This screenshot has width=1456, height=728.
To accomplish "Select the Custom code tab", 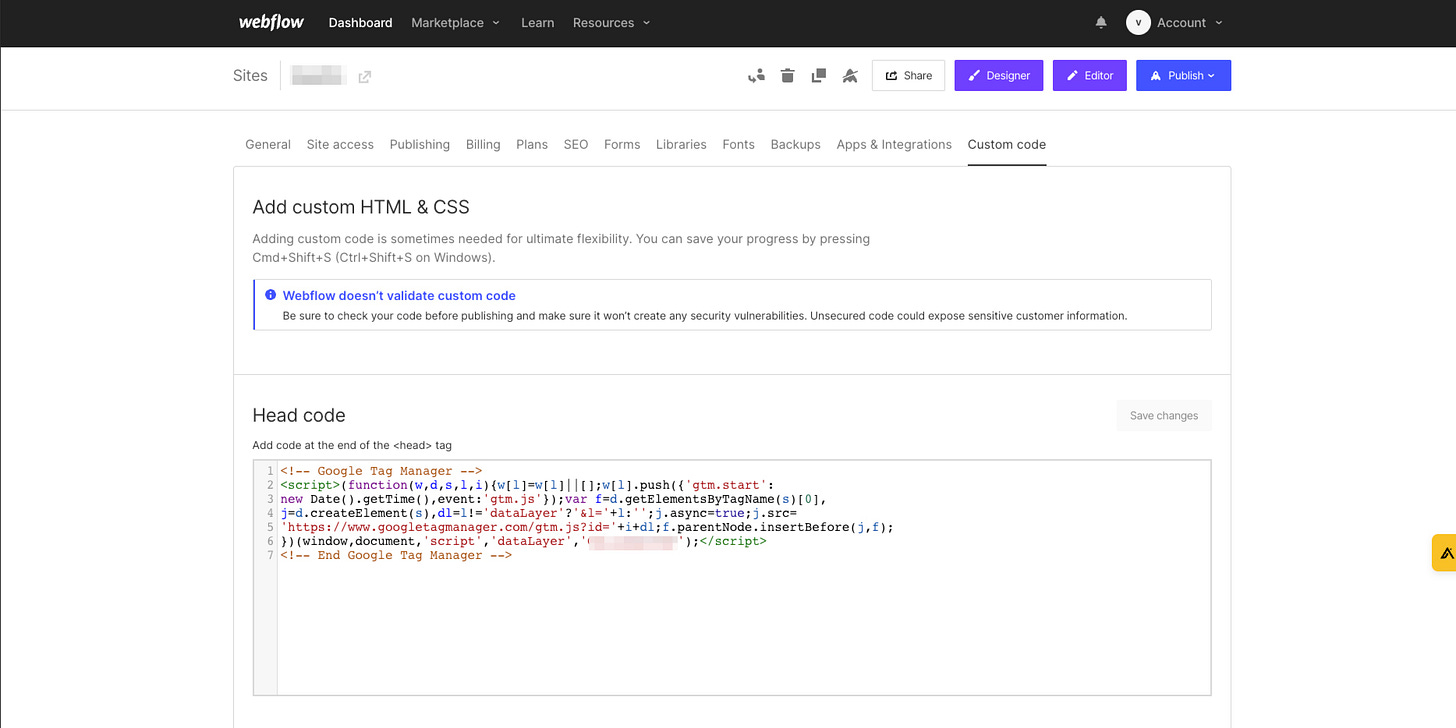I will [x=1007, y=144].
